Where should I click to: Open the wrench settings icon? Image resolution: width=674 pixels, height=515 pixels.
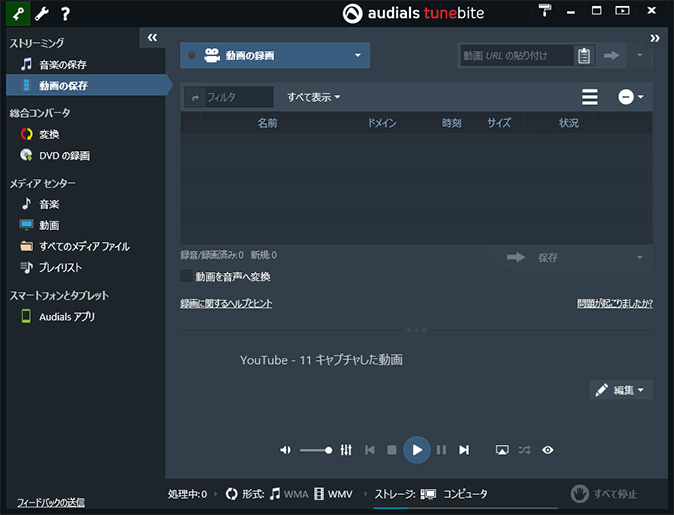42,14
